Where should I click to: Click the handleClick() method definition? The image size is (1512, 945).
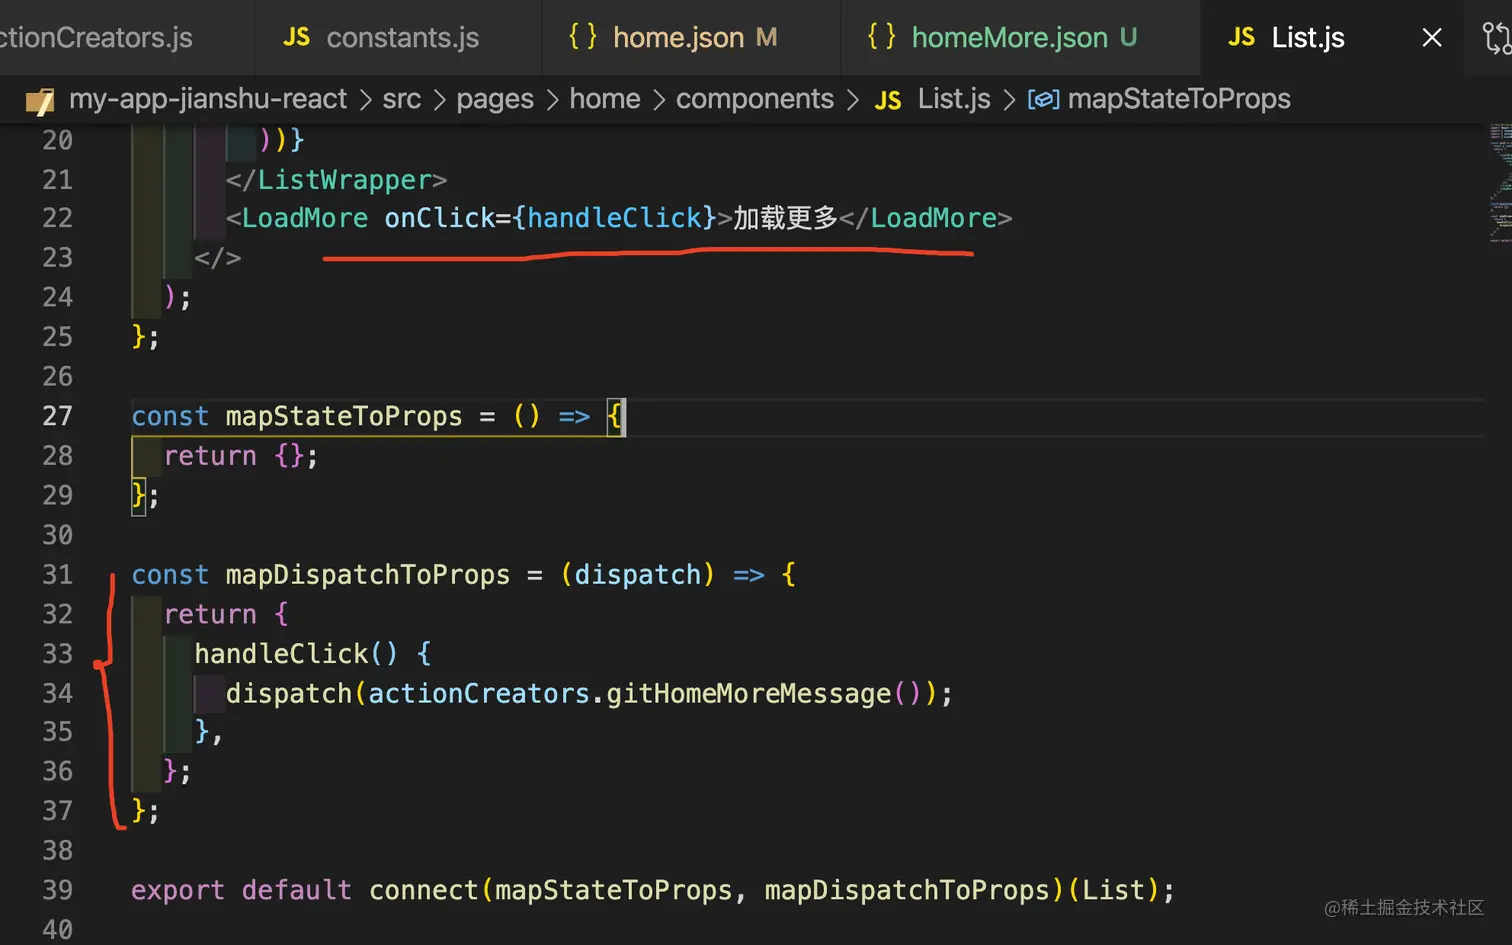(x=296, y=654)
